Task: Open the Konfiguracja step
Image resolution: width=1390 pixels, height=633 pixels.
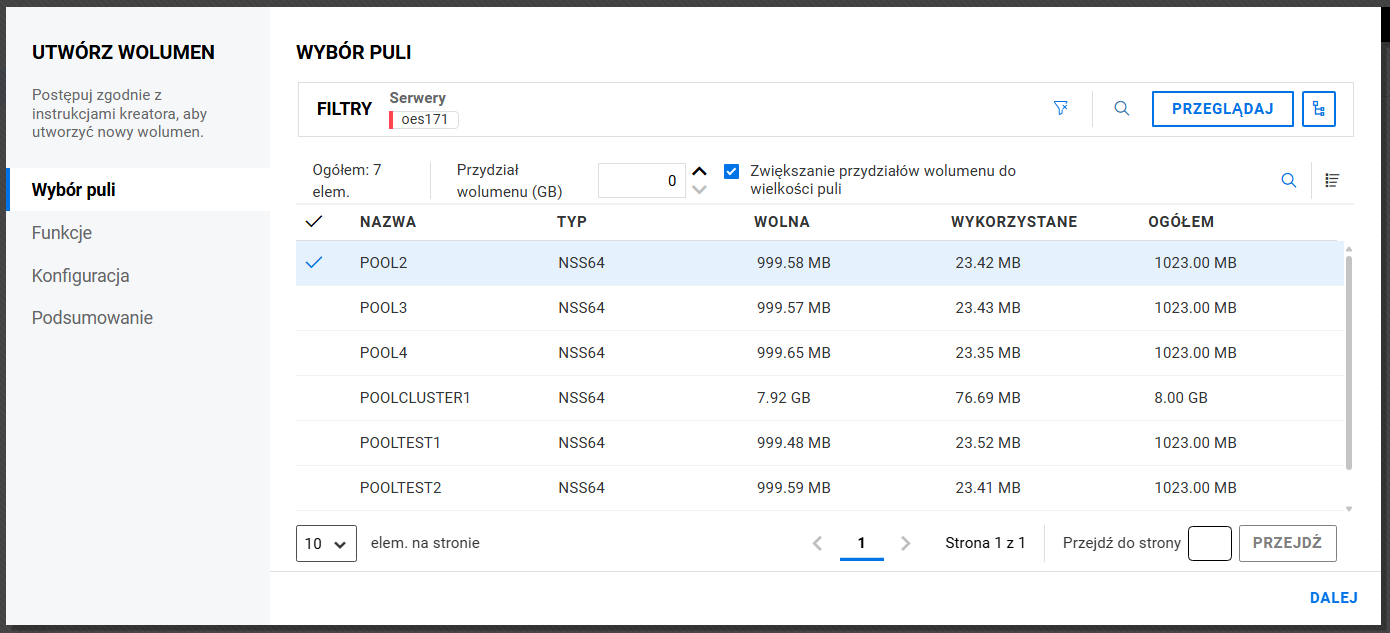Action: (x=80, y=276)
